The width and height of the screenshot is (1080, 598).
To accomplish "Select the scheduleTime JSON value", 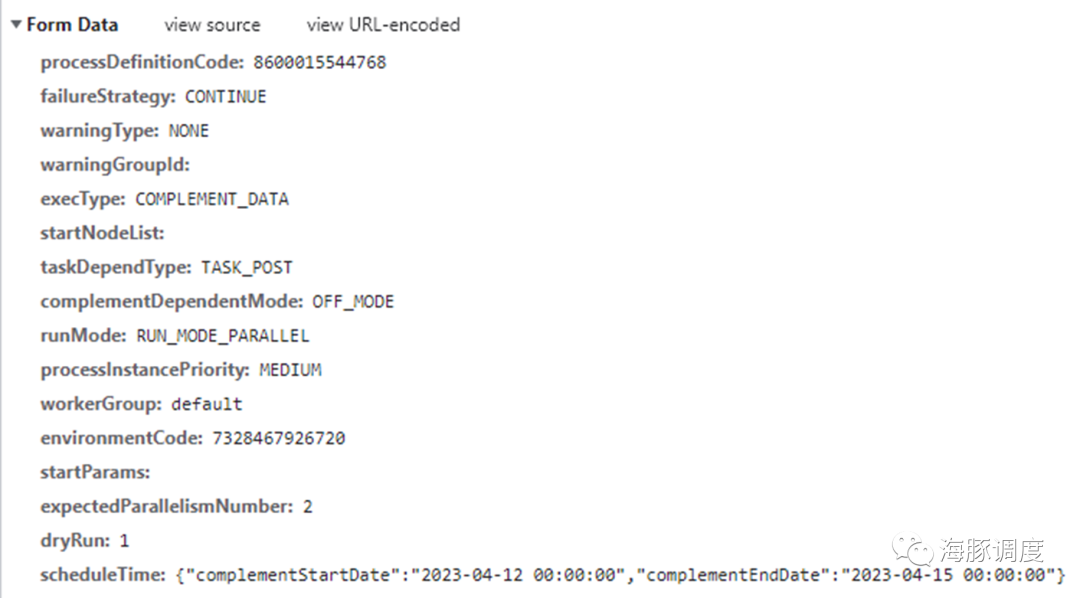I will [x=620, y=575].
